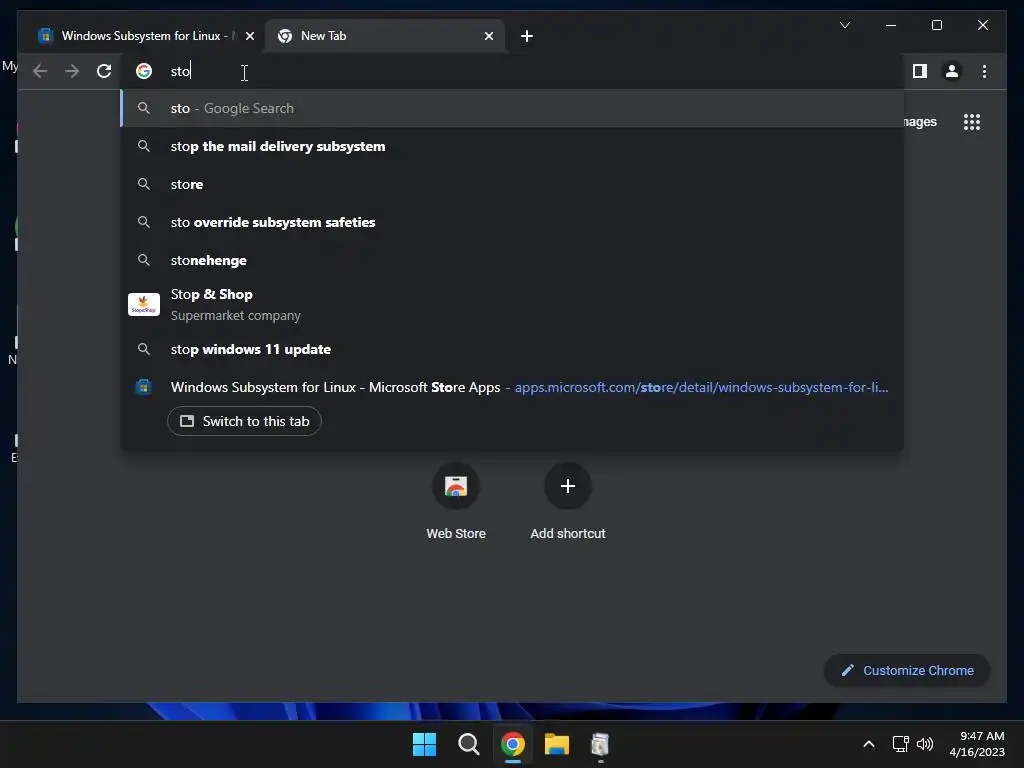Image resolution: width=1024 pixels, height=768 pixels.
Task: Click the Customize Chrome button
Action: (x=907, y=671)
